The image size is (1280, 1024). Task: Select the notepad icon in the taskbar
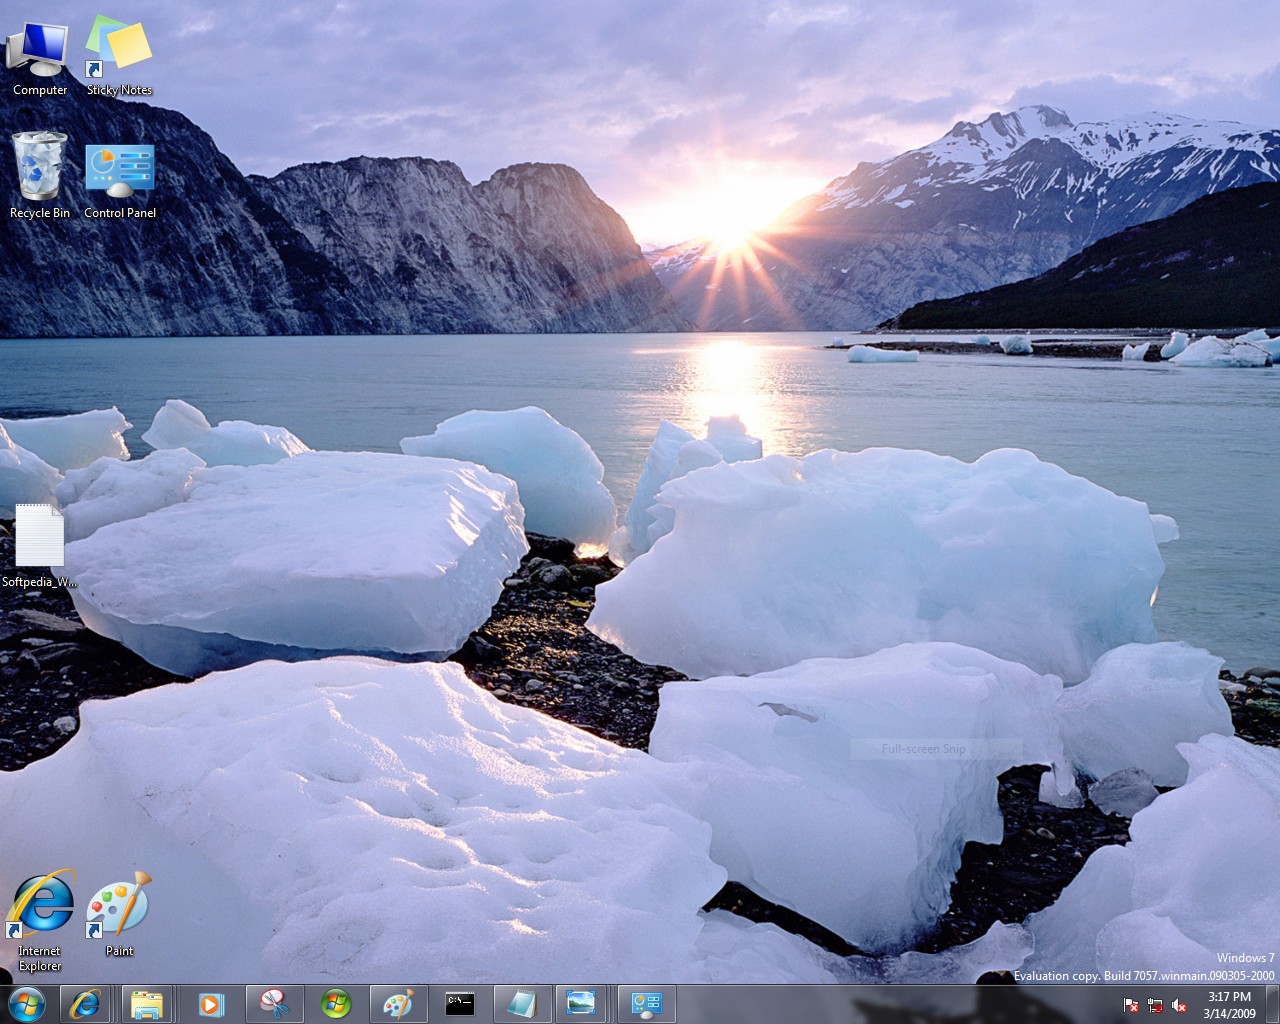521,1003
